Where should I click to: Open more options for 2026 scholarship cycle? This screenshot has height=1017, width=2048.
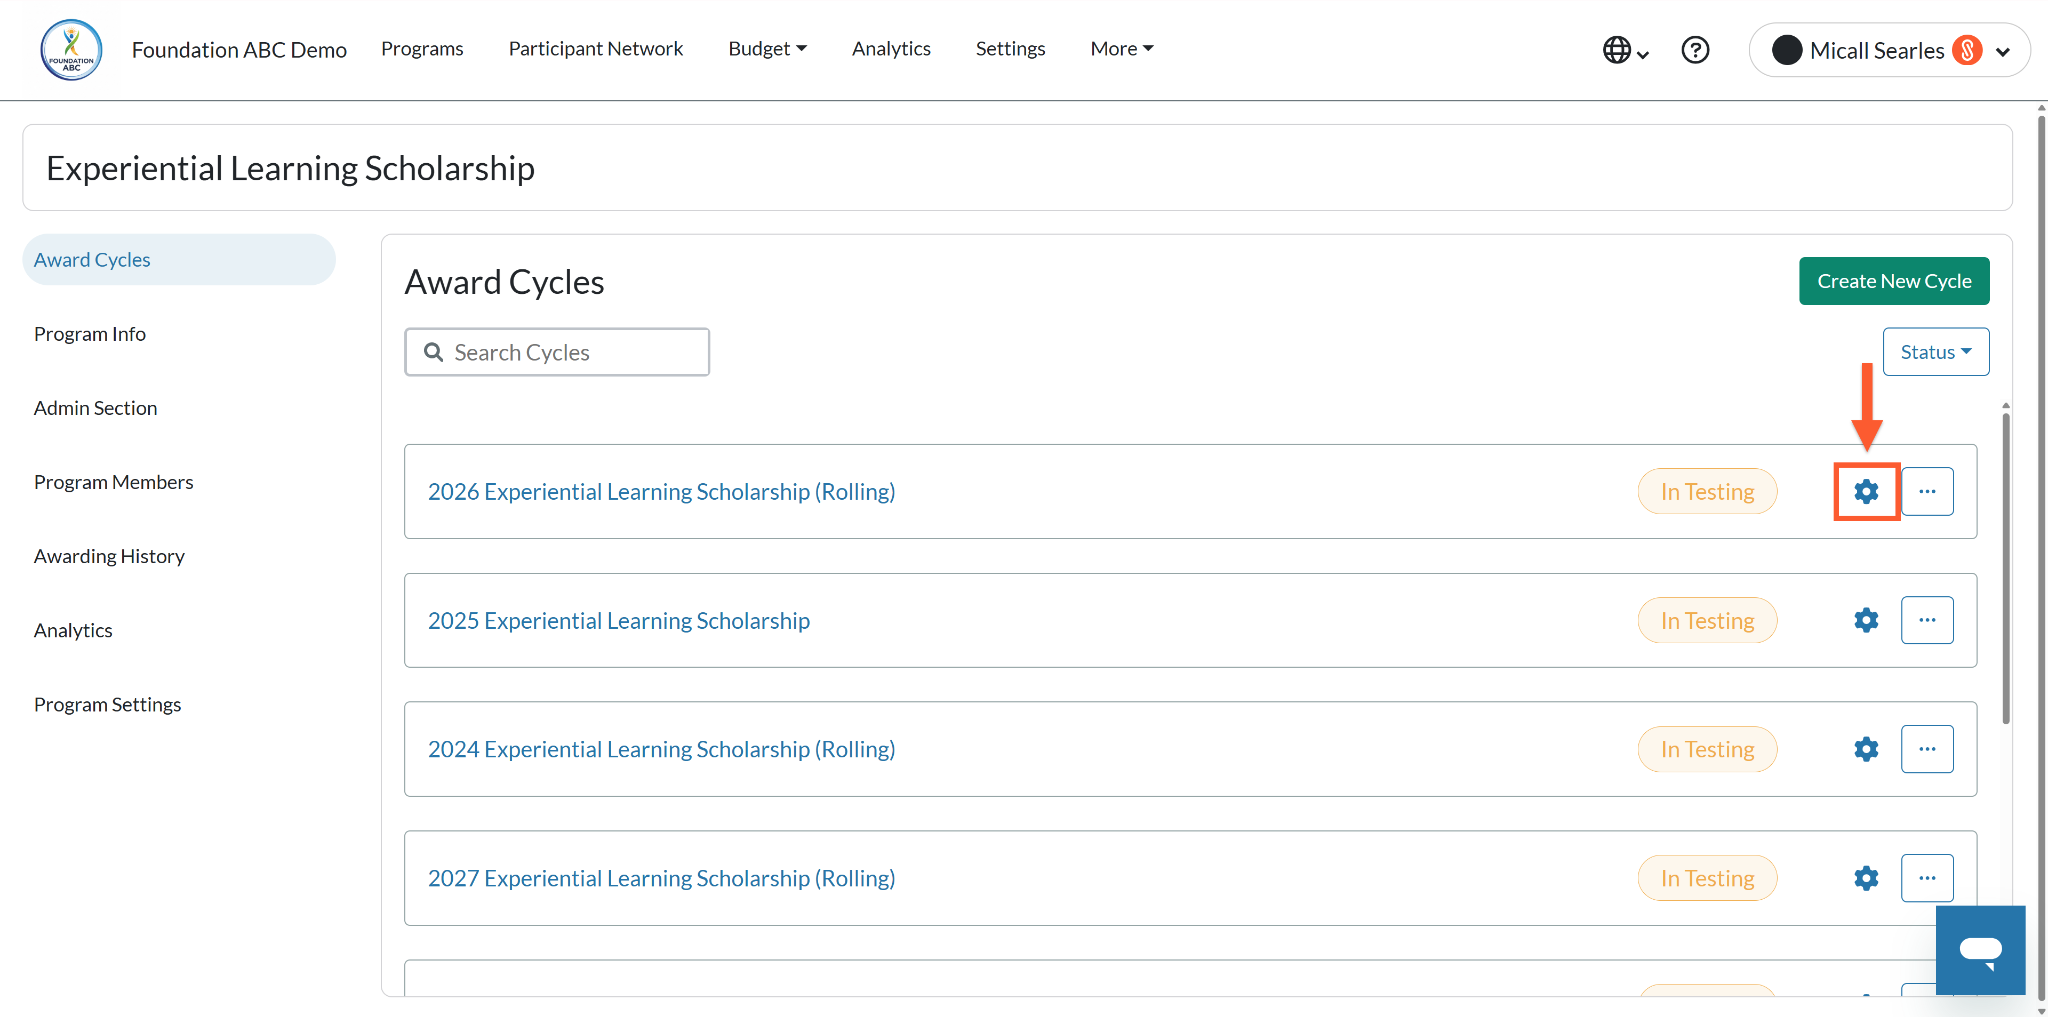tap(1927, 491)
